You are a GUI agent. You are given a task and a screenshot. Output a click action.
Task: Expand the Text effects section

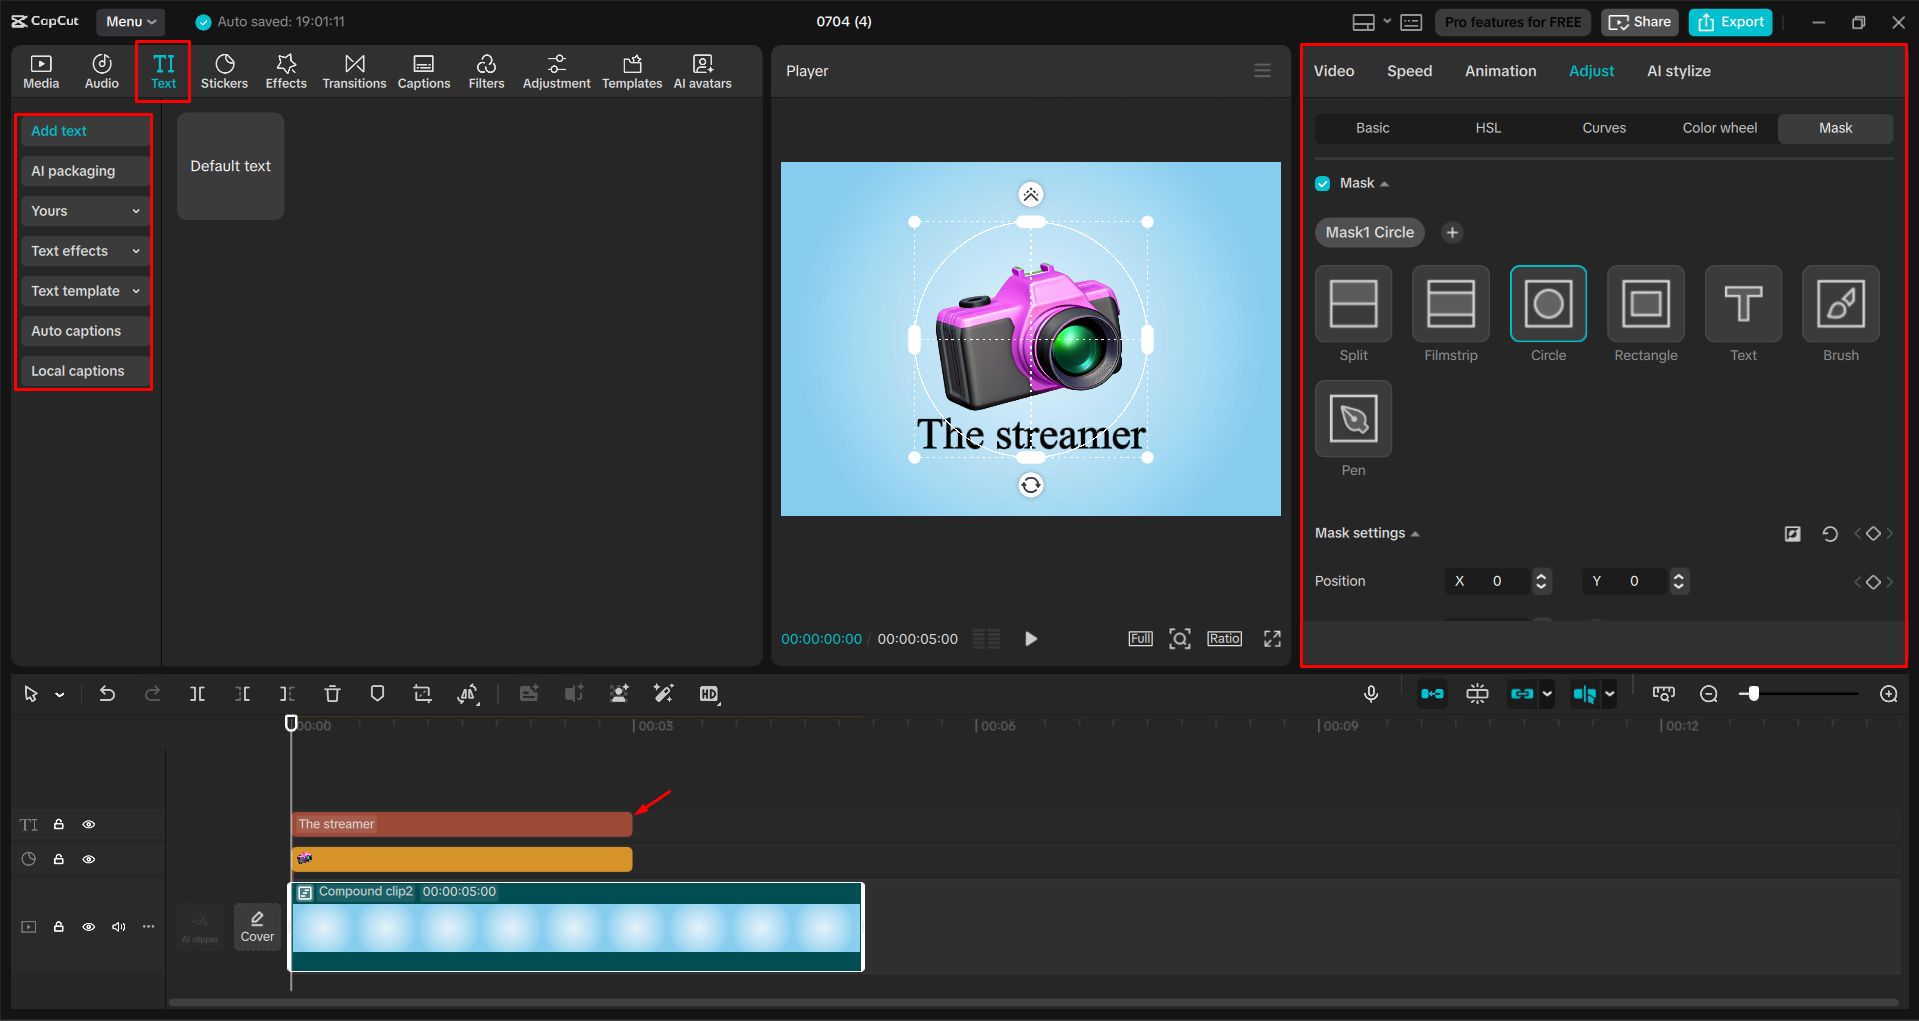[x=84, y=250]
